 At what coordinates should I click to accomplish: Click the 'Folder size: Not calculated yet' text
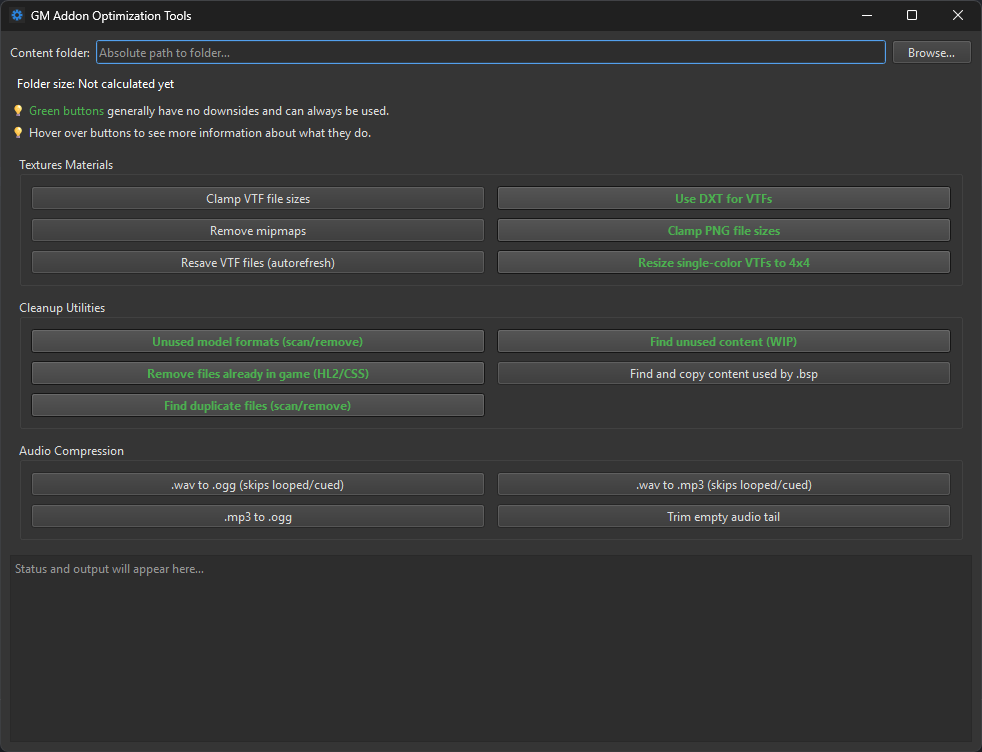(95, 84)
